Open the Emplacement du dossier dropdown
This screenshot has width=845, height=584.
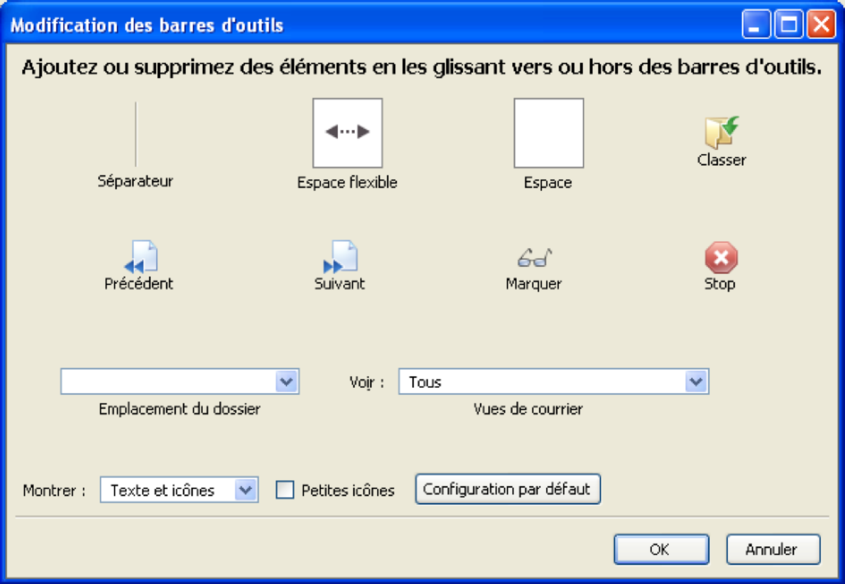tap(285, 381)
